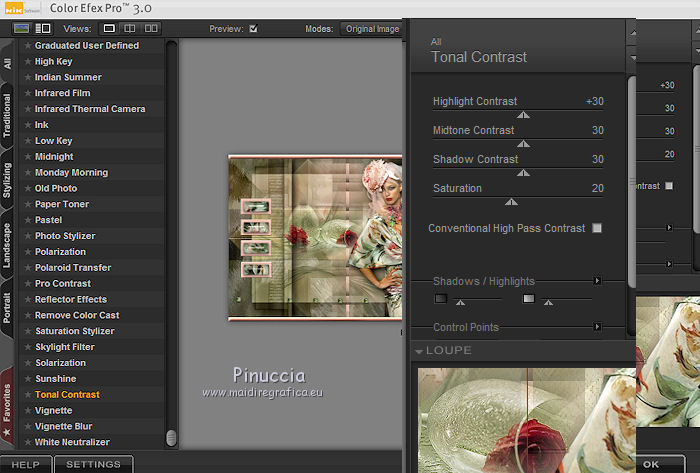Click the filter list scrollbar thumb

point(171,438)
